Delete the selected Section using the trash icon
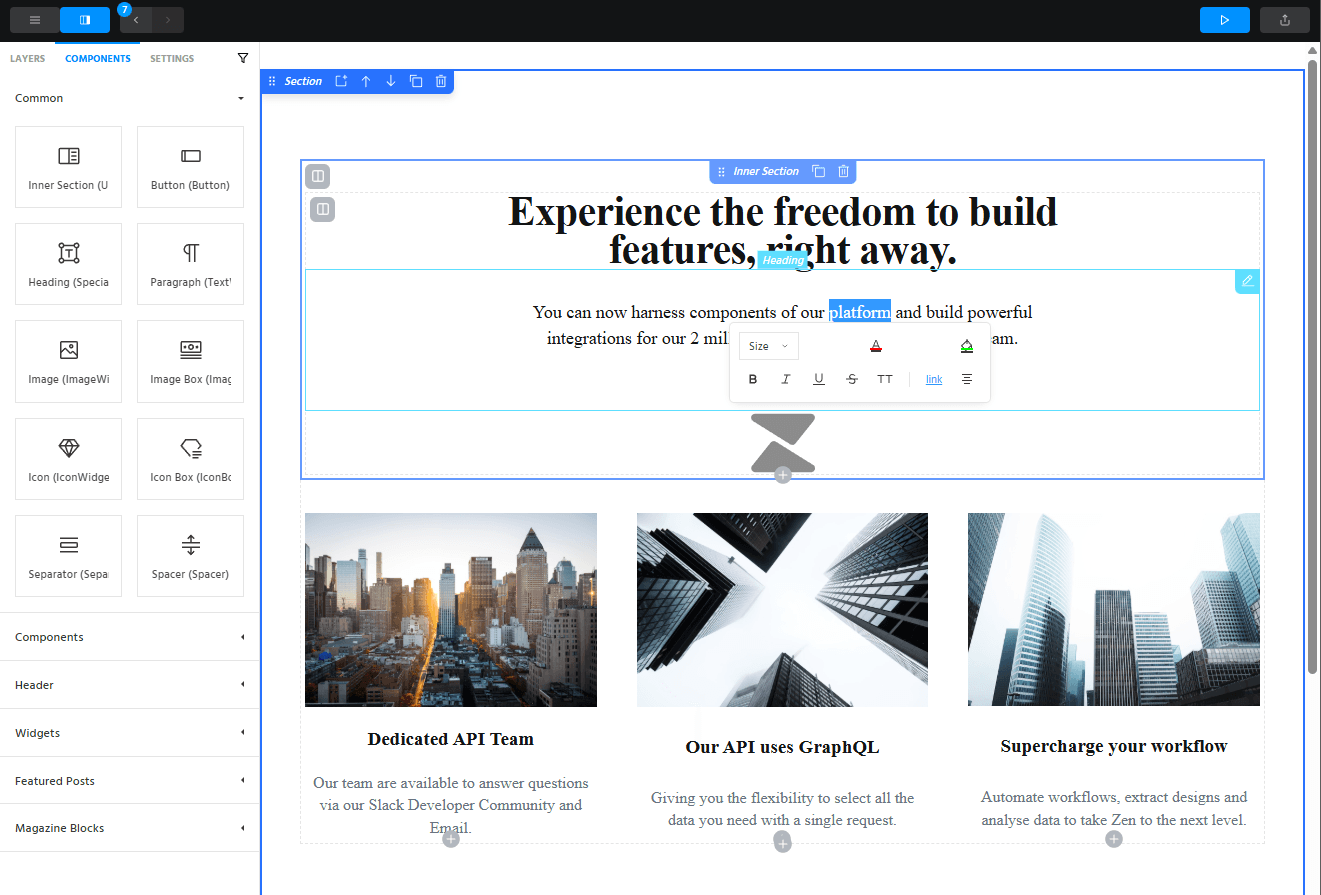This screenshot has width=1321, height=895. point(441,81)
